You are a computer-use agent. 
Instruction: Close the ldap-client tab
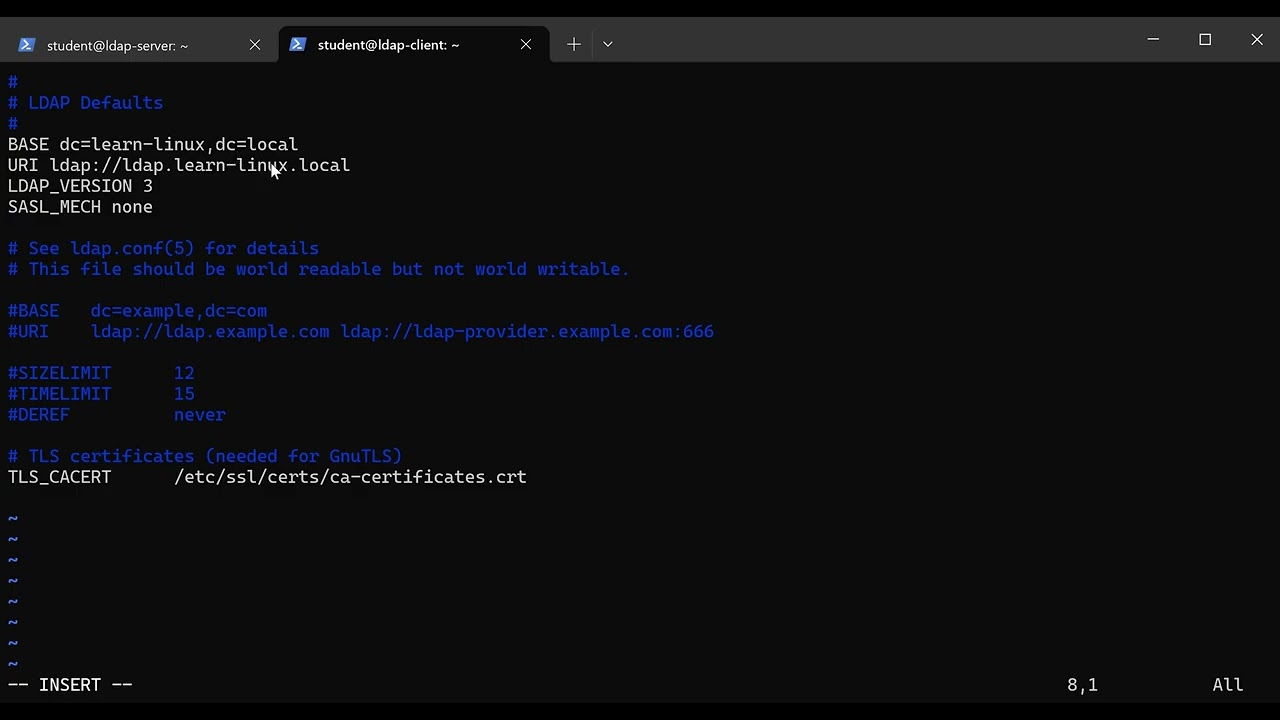coord(526,45)
